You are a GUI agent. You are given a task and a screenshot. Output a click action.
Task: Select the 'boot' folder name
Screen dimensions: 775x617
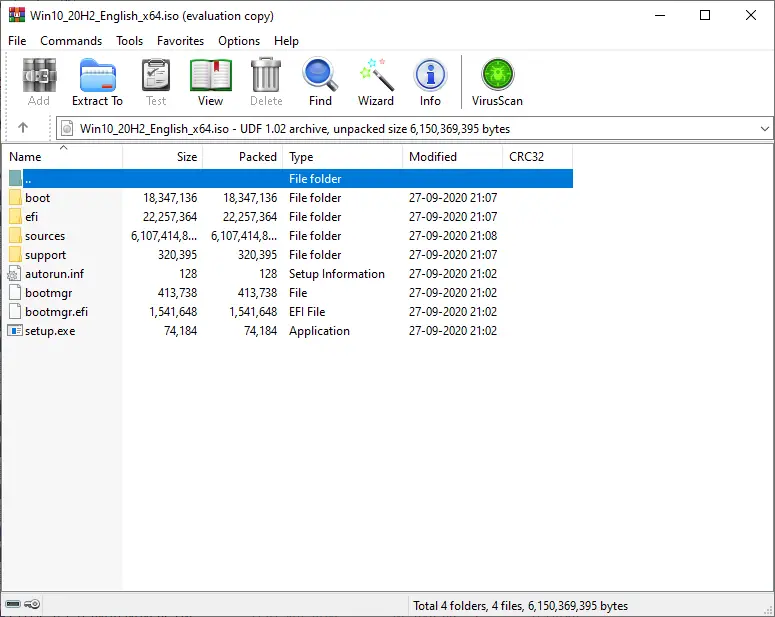(38, 198)
